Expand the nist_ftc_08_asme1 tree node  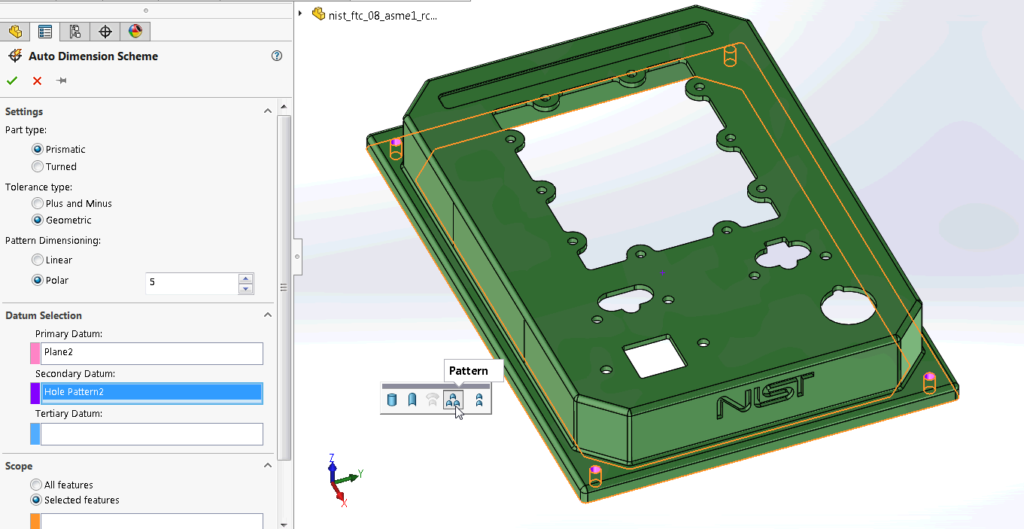(x=300, y=13)
